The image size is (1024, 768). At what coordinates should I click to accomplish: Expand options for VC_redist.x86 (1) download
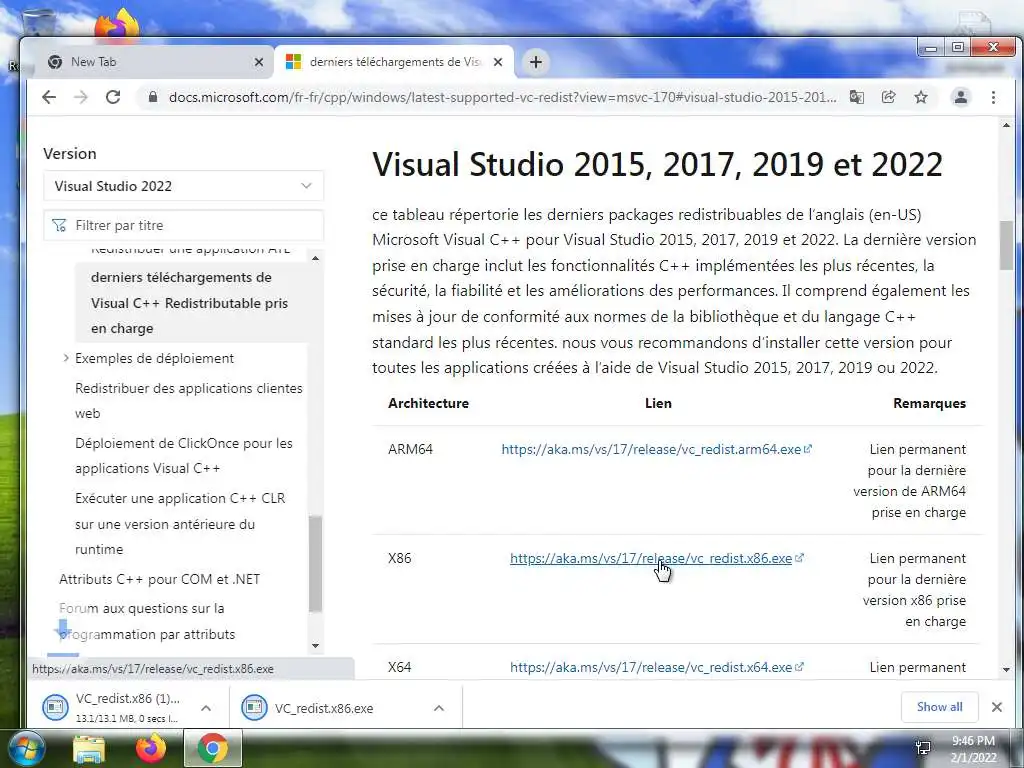click(x=206, y=708)
